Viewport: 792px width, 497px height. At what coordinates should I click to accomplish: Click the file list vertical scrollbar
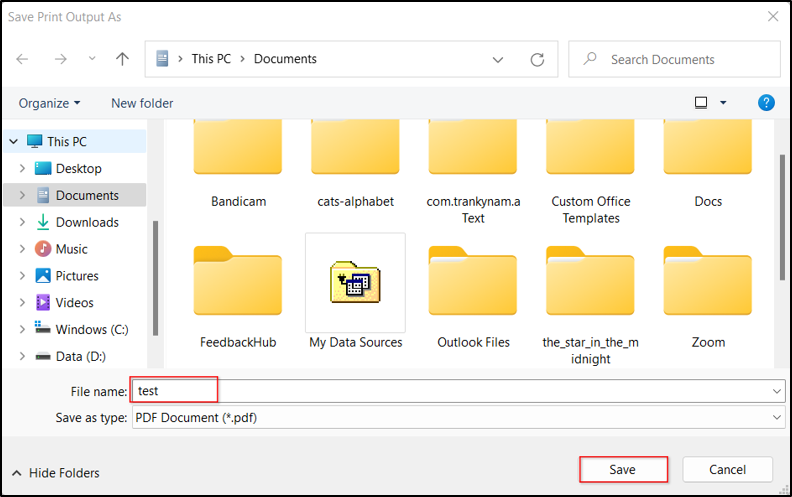click(782, 217)
